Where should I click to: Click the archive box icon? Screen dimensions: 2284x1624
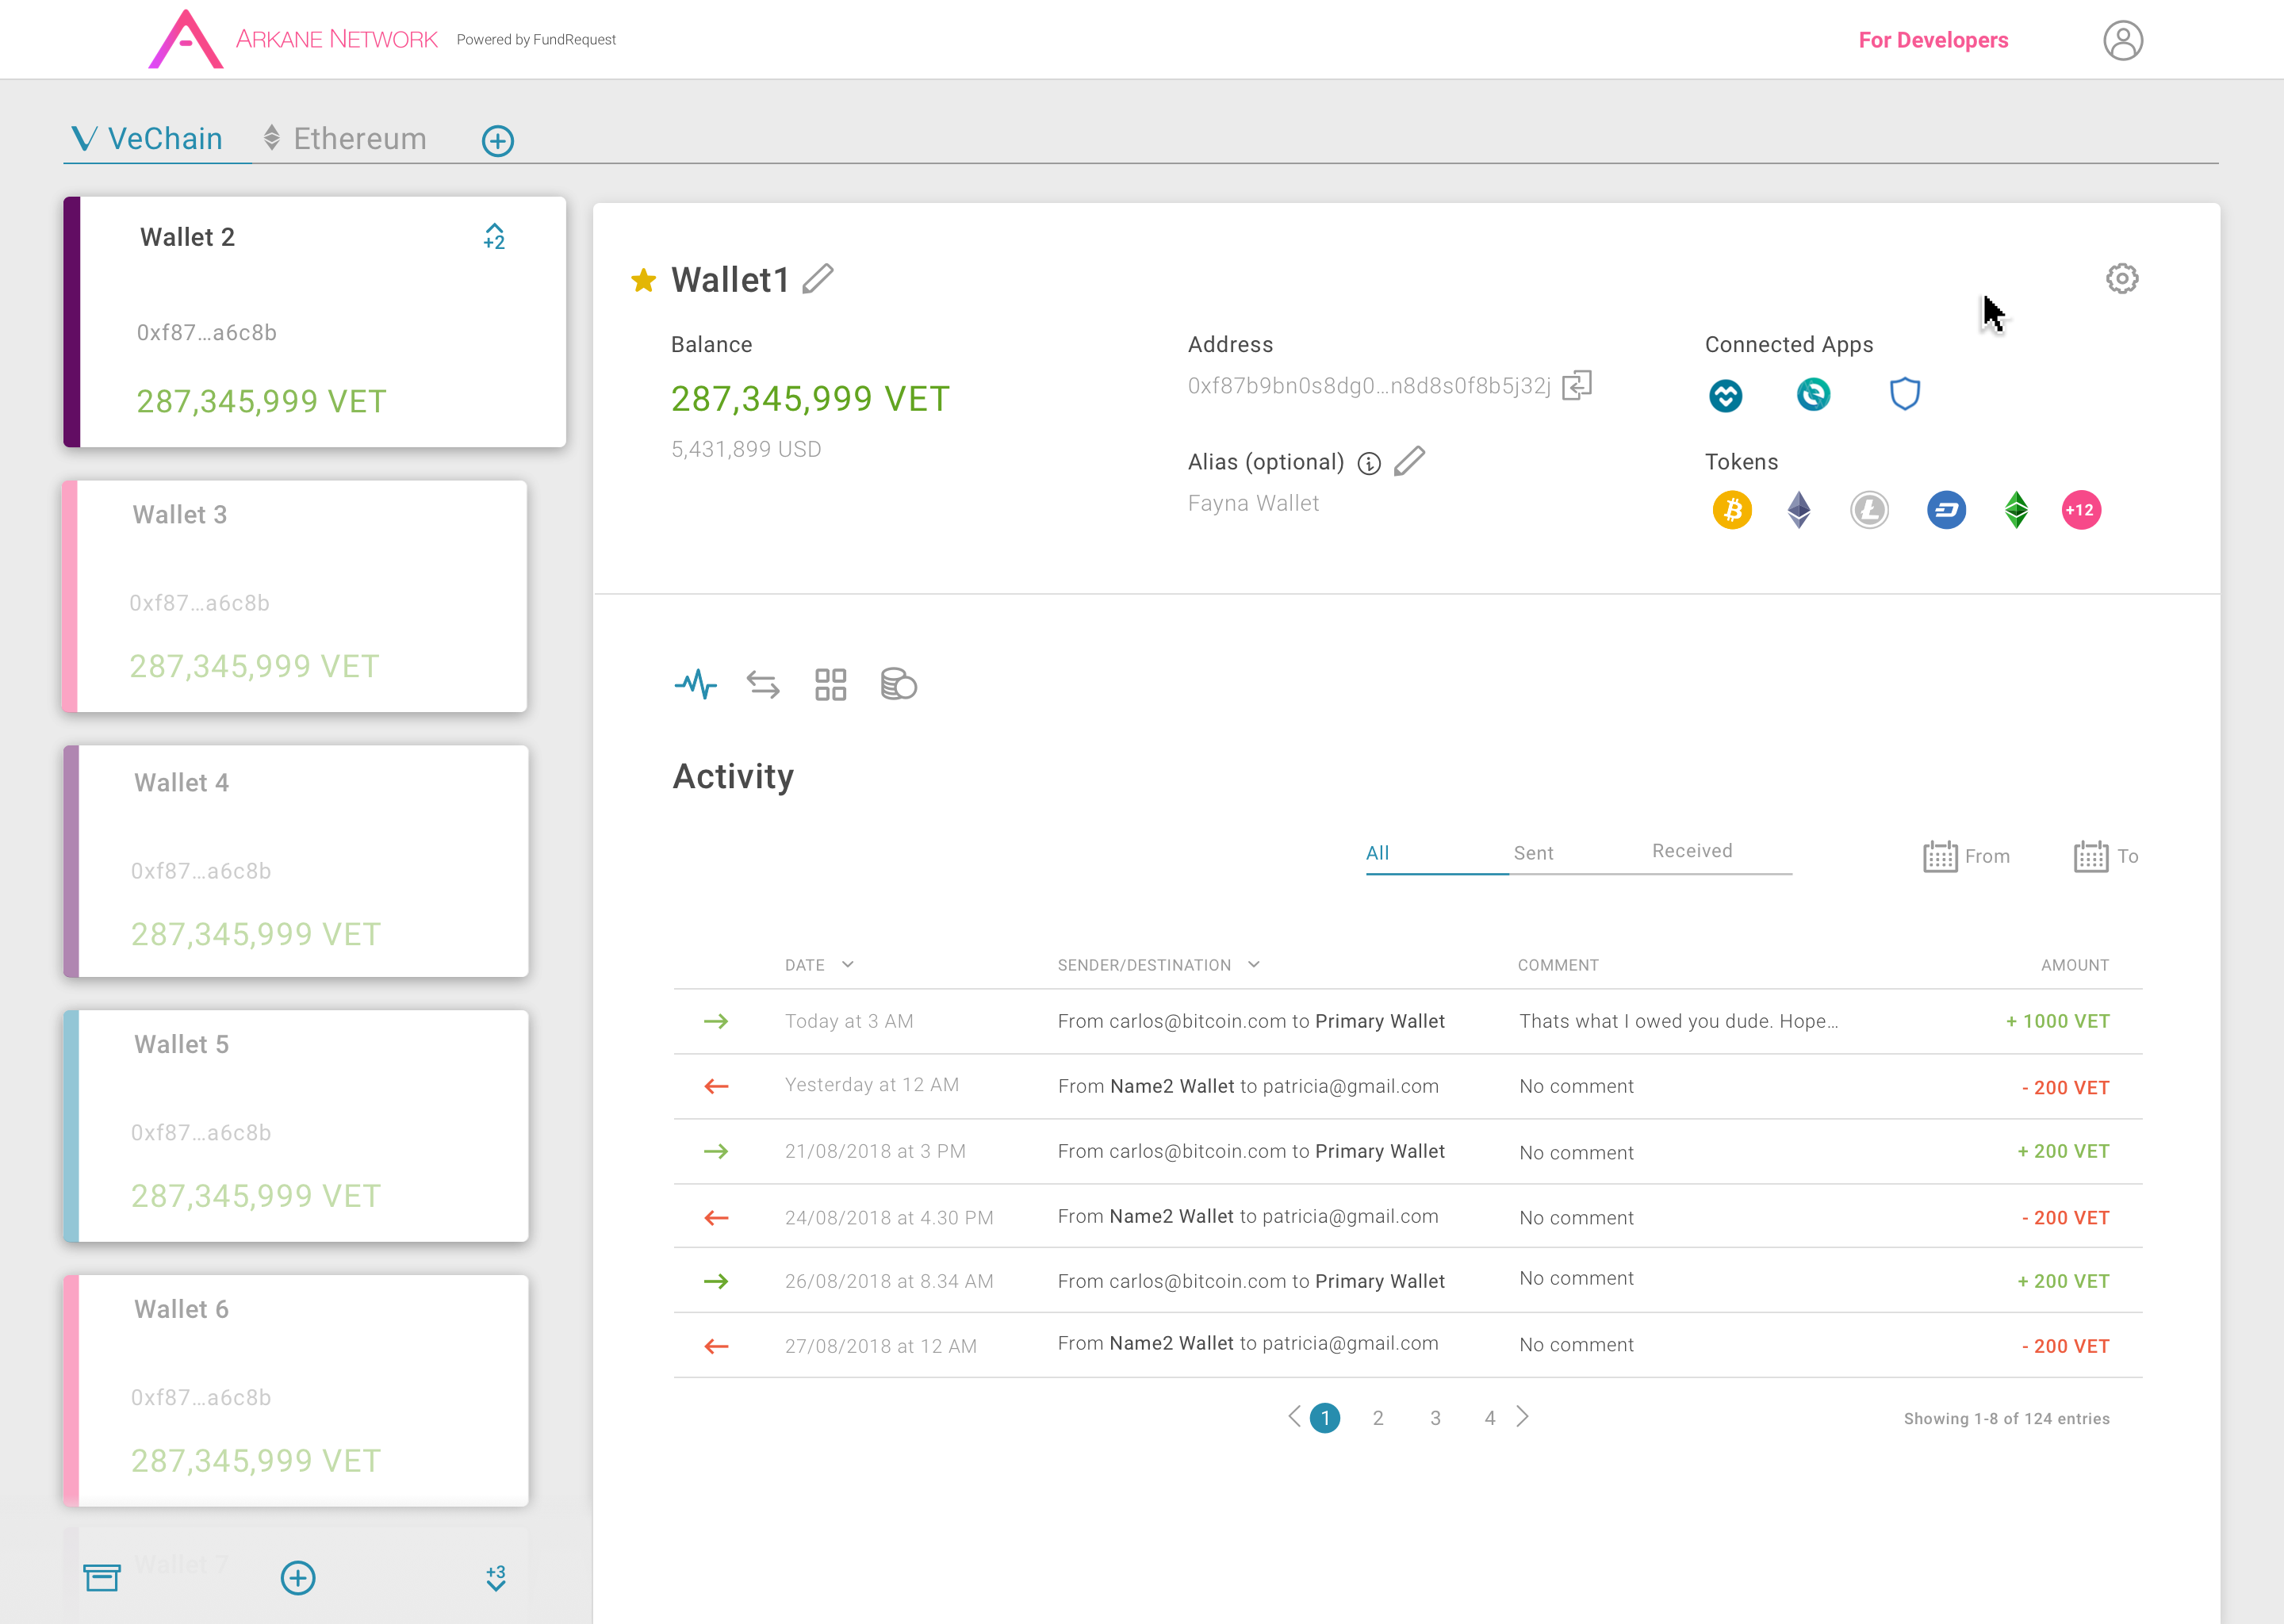pos(102,1577)
